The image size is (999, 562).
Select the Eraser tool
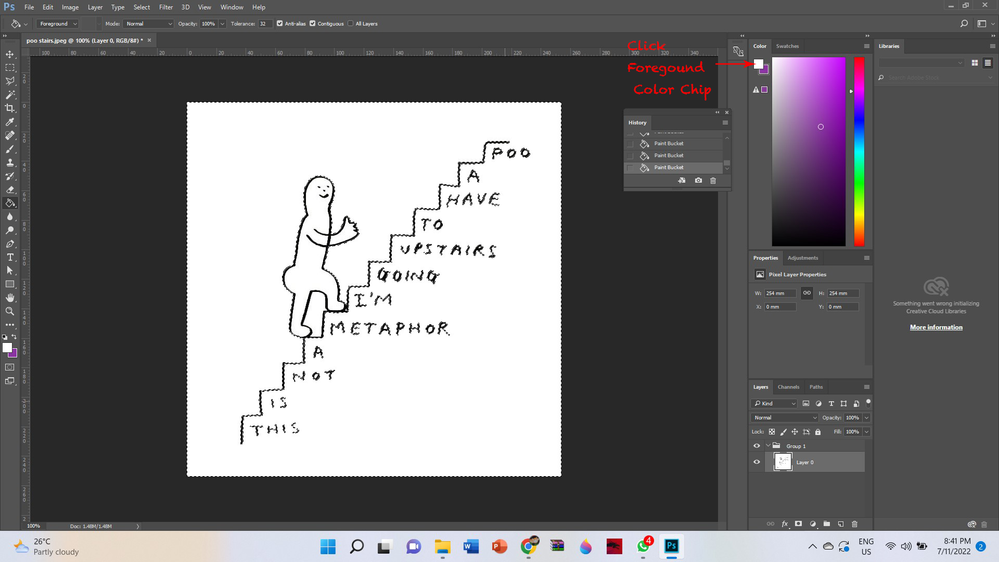click(x=10, y=190)
